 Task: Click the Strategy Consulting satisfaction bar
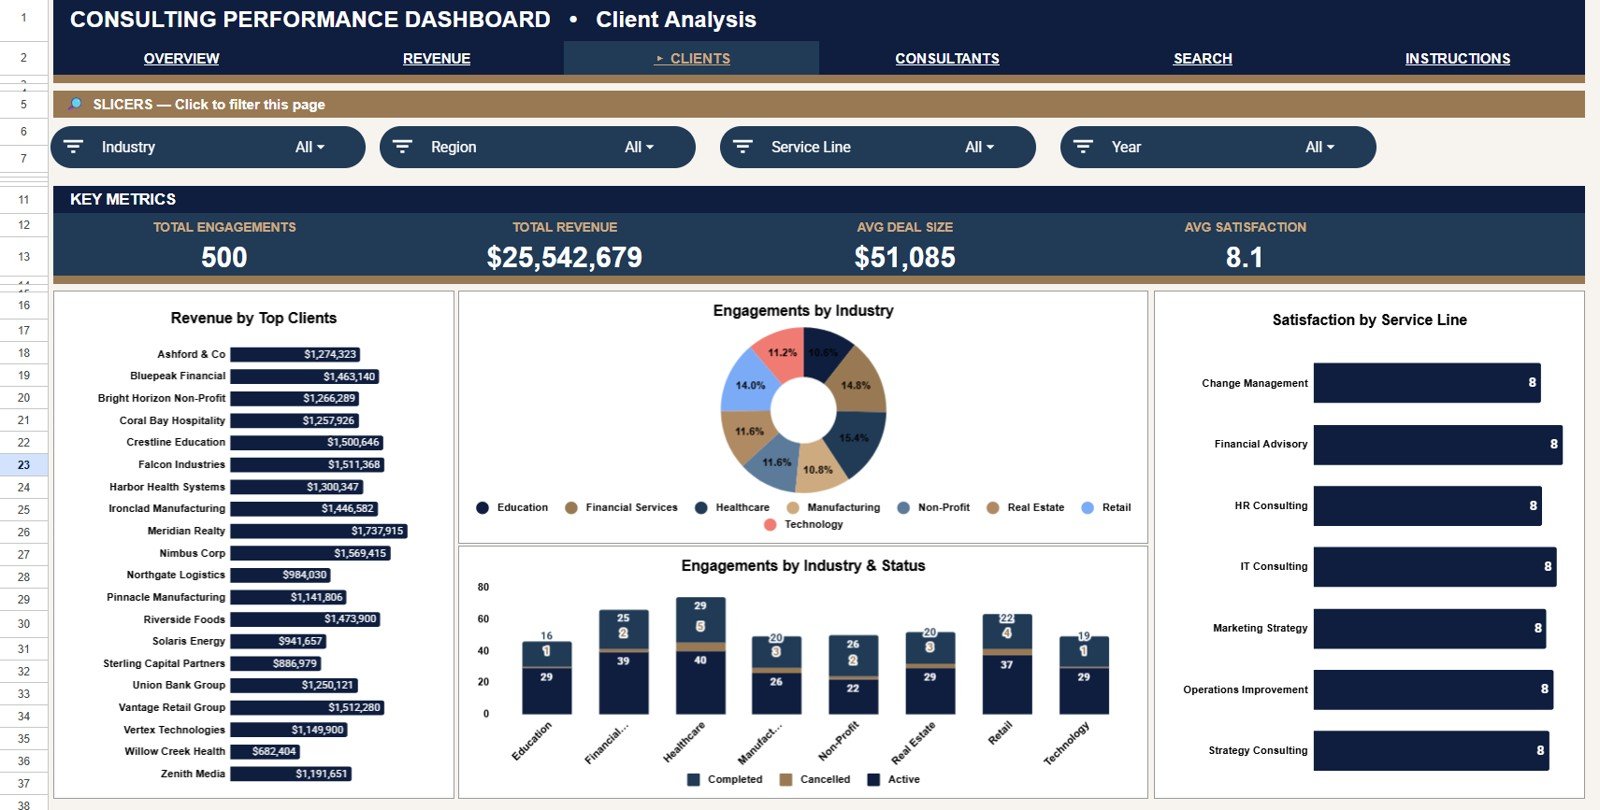click(x=1431, y=751)
